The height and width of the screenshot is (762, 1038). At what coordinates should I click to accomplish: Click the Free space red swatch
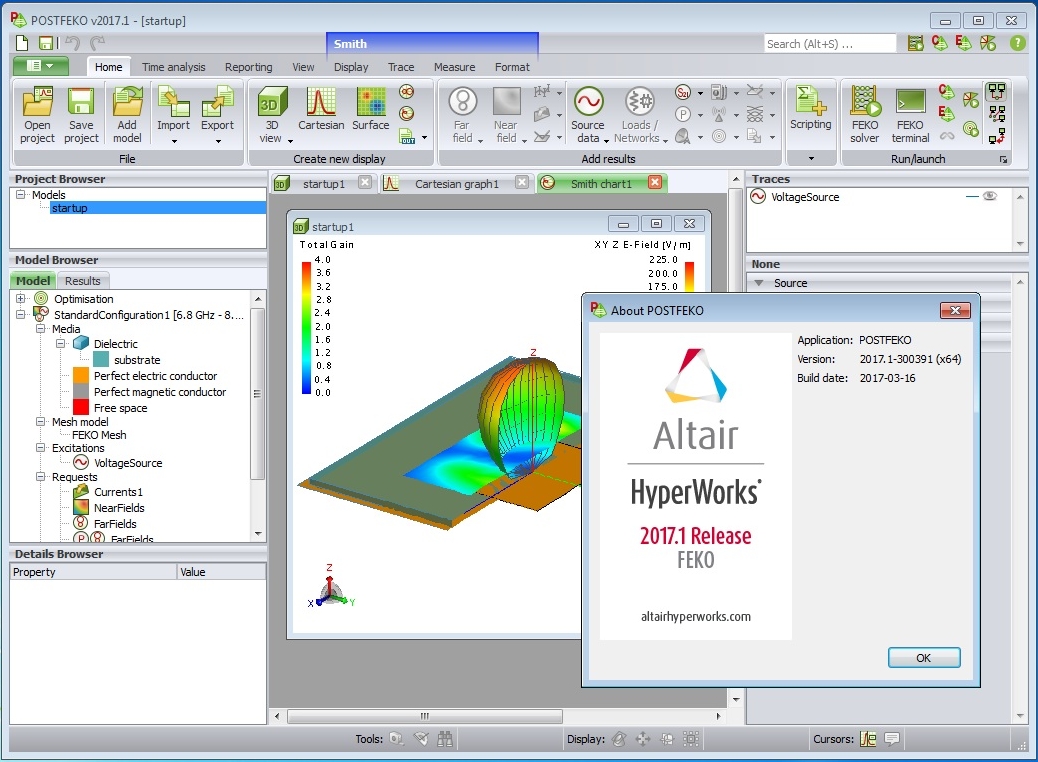(81, 407)
